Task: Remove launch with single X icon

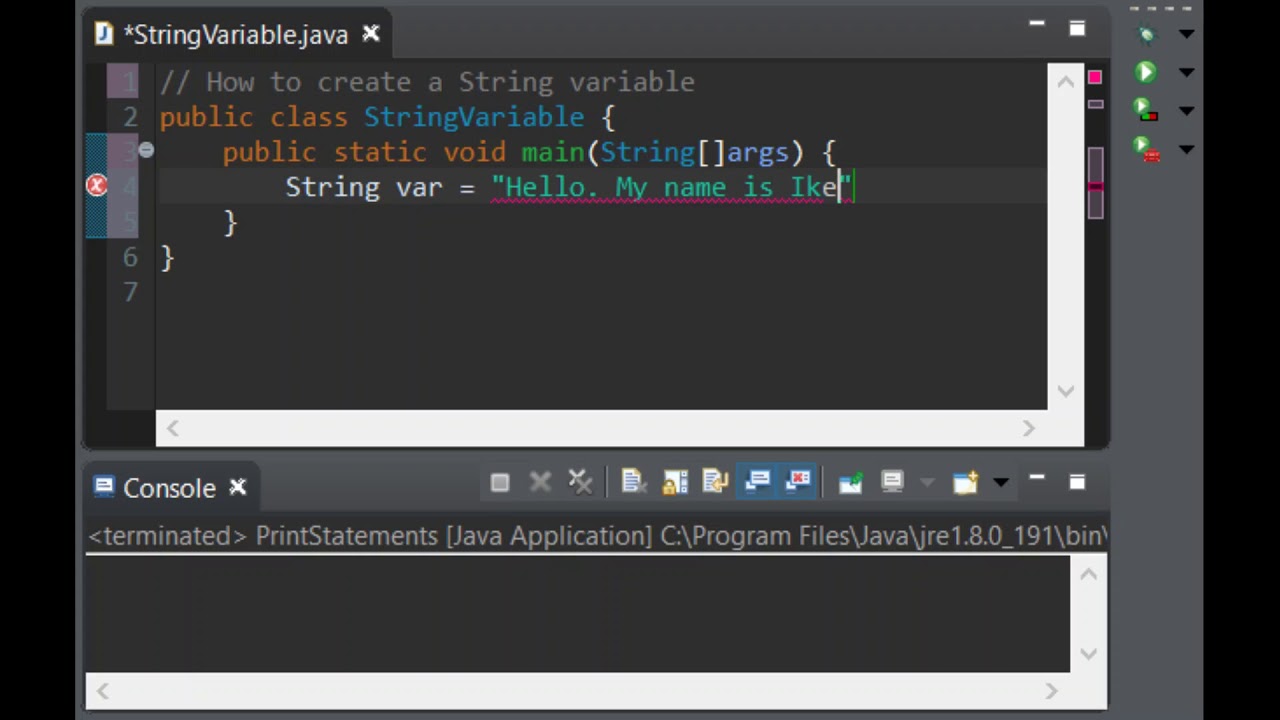Action: coord(540,483)
